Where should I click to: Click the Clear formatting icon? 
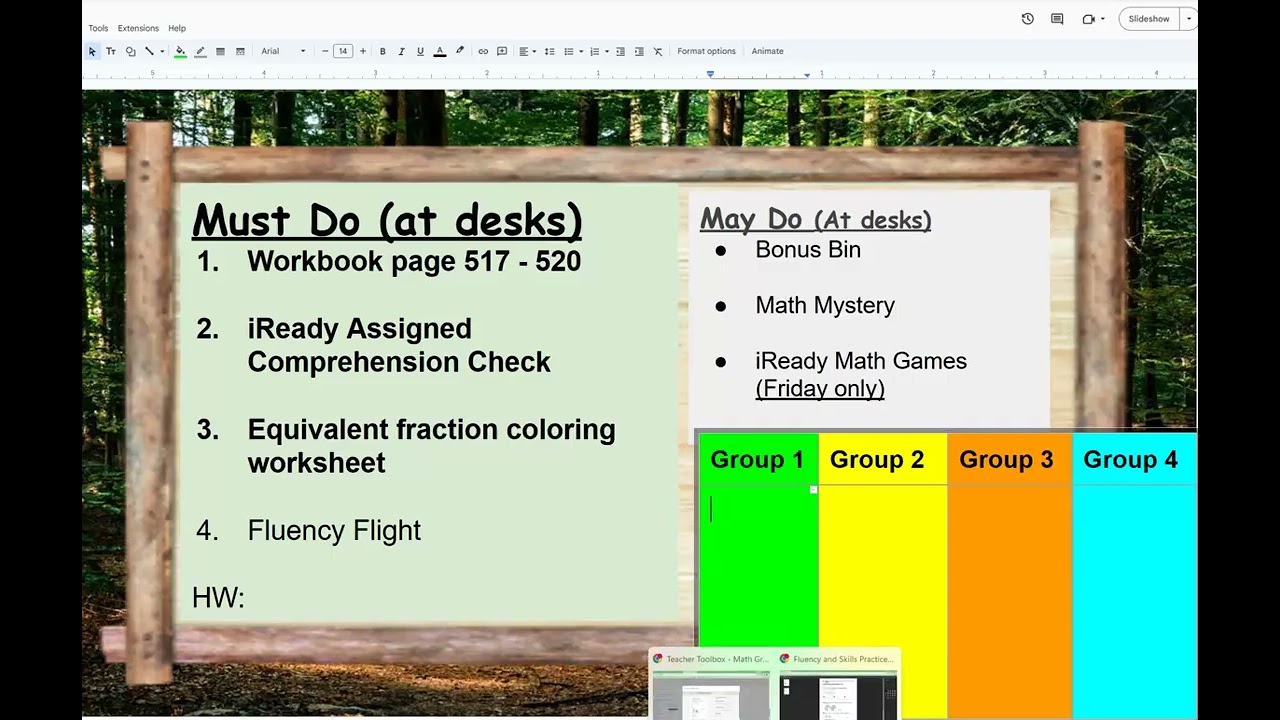tap(658, 51)
